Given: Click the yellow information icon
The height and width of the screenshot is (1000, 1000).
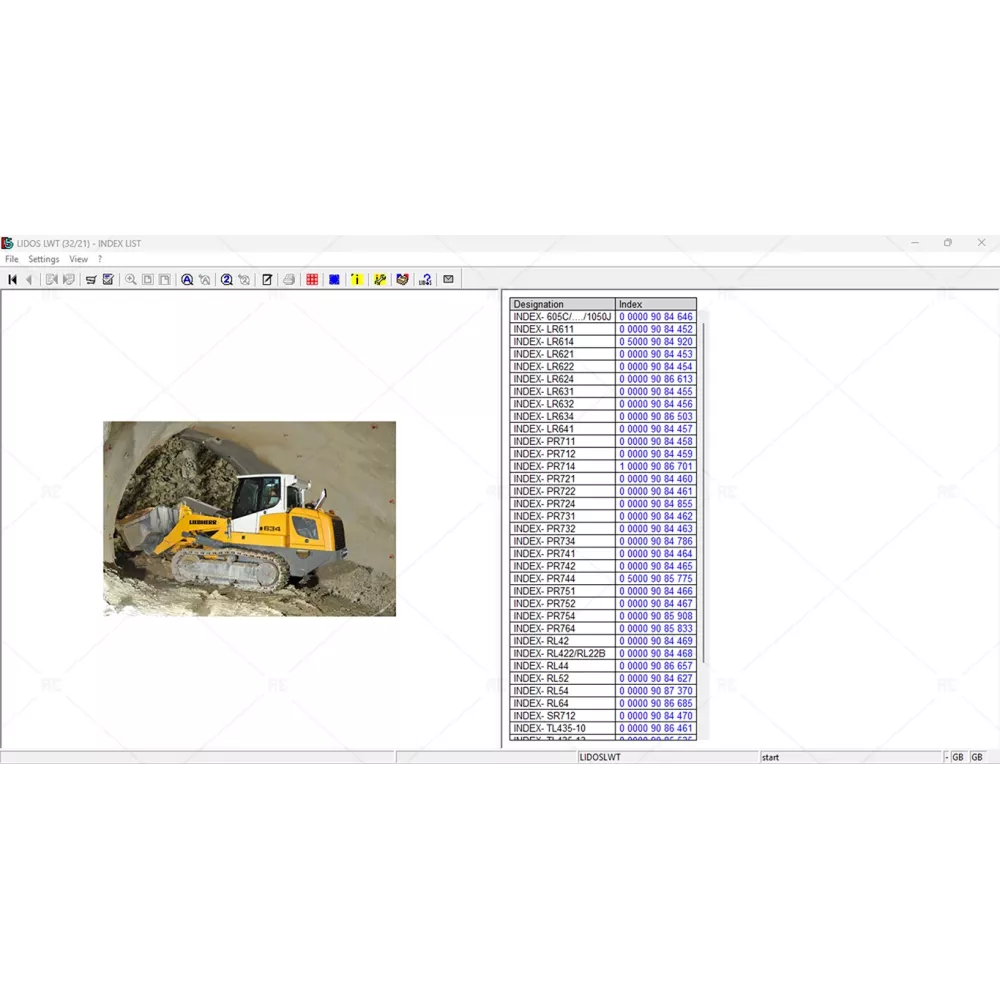Looking at the screenshot, I should tap(357, 280).
